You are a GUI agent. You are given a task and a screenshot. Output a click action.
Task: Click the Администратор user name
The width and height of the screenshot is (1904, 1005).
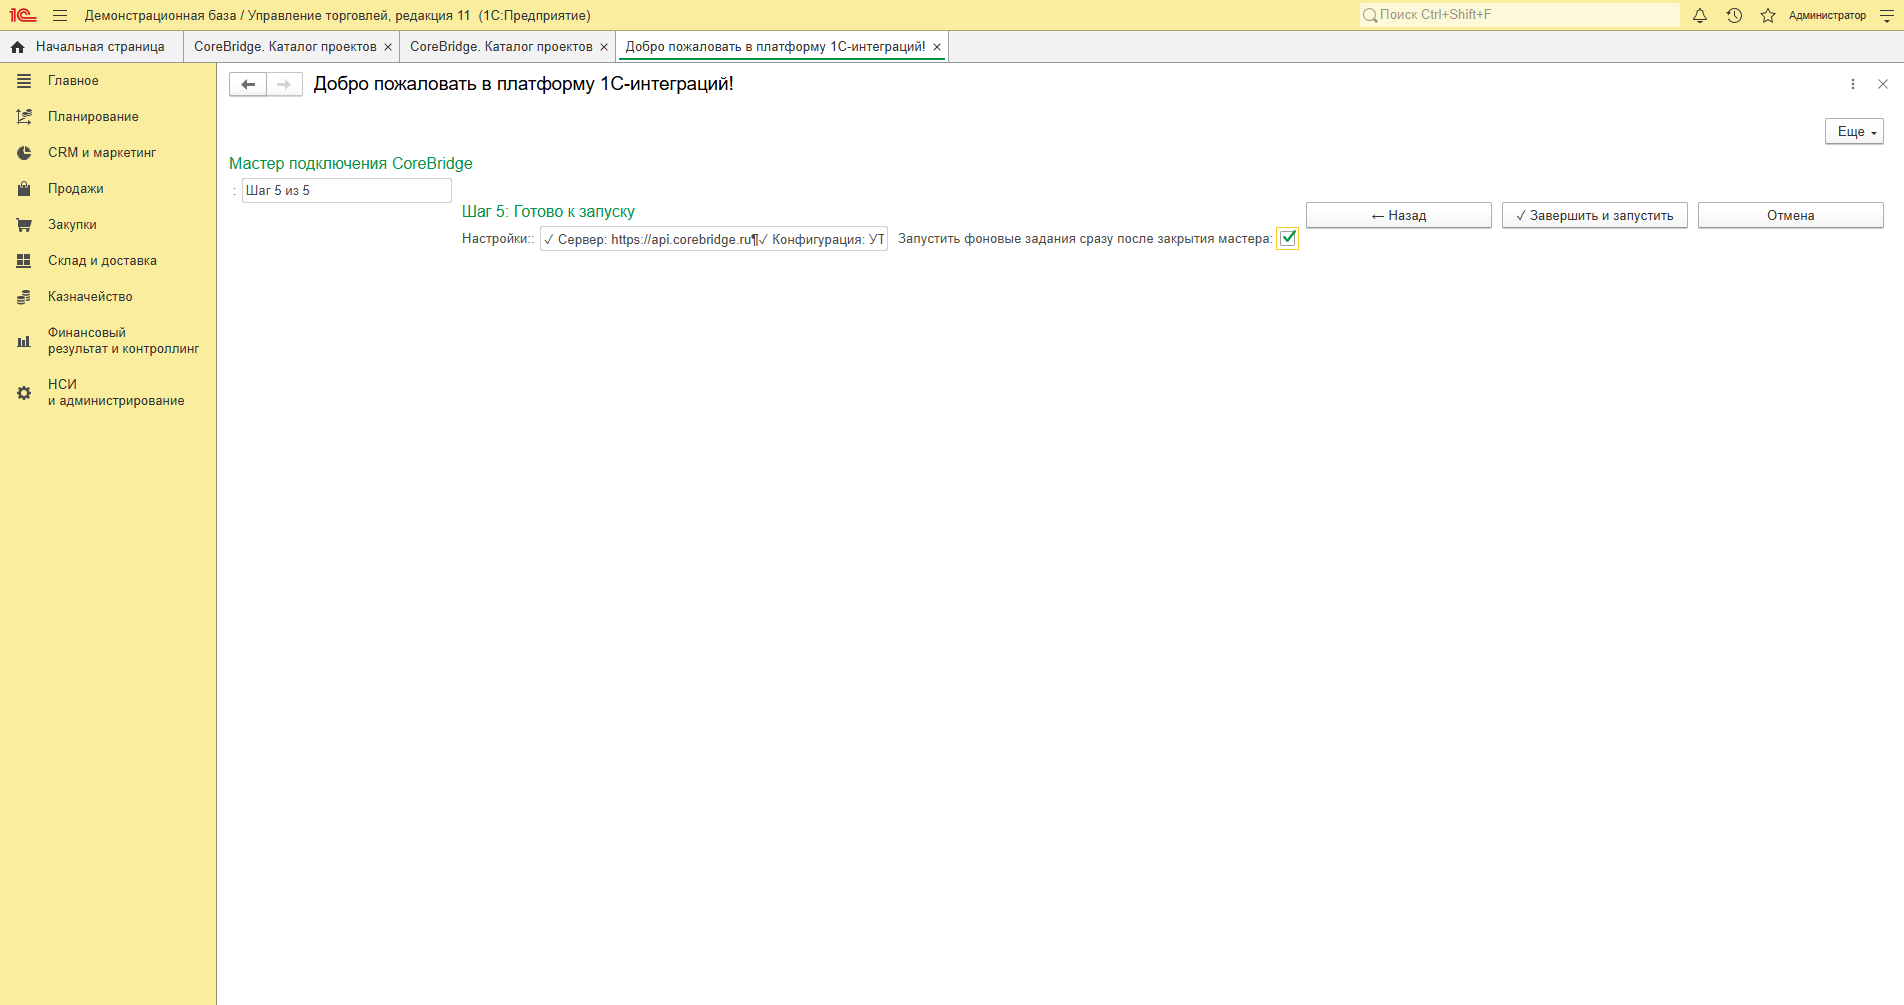(1827, 15)
